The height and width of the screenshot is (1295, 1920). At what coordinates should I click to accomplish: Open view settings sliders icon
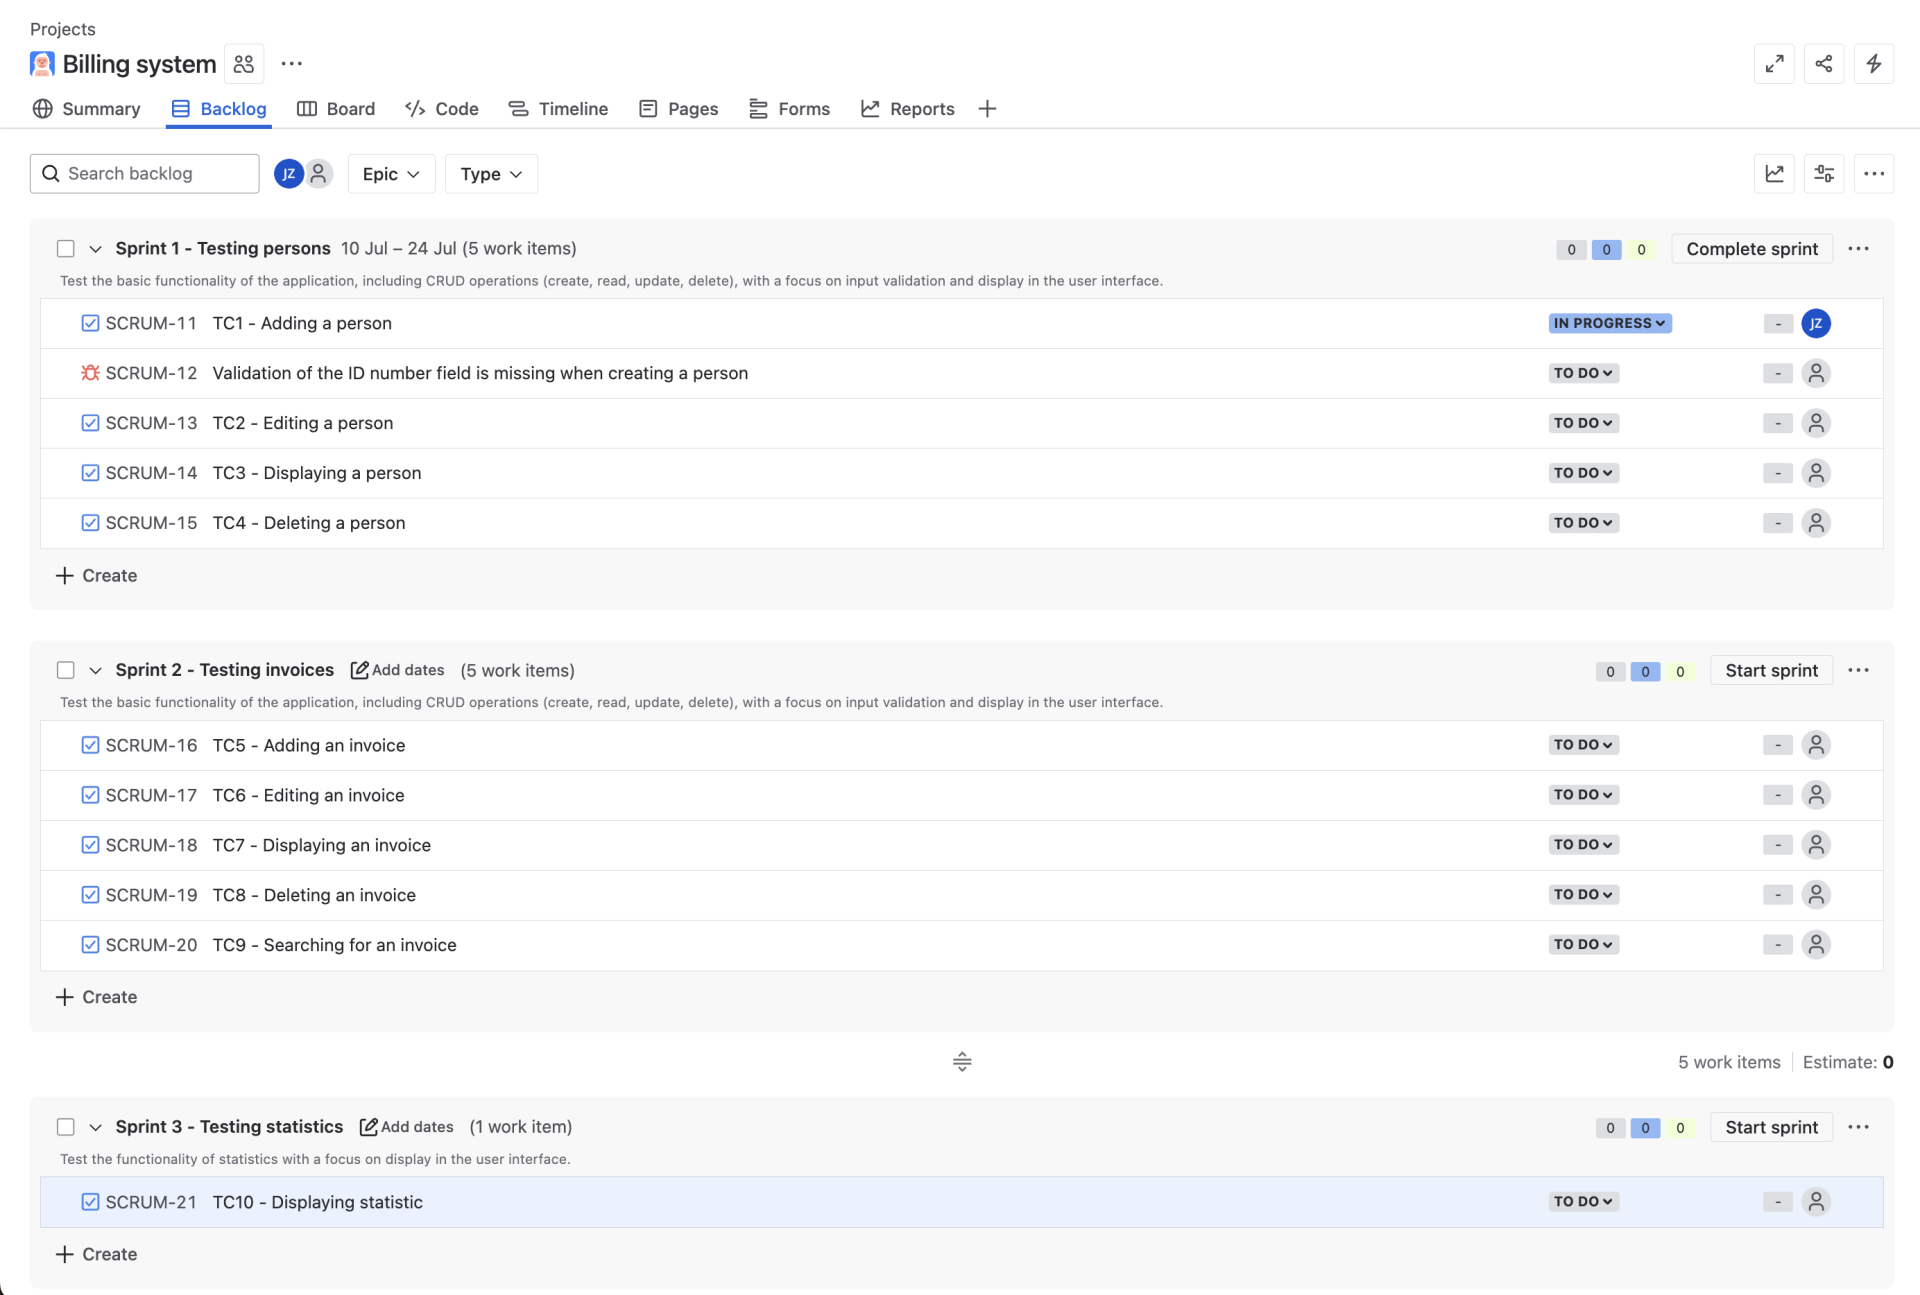click(1823, 174)
